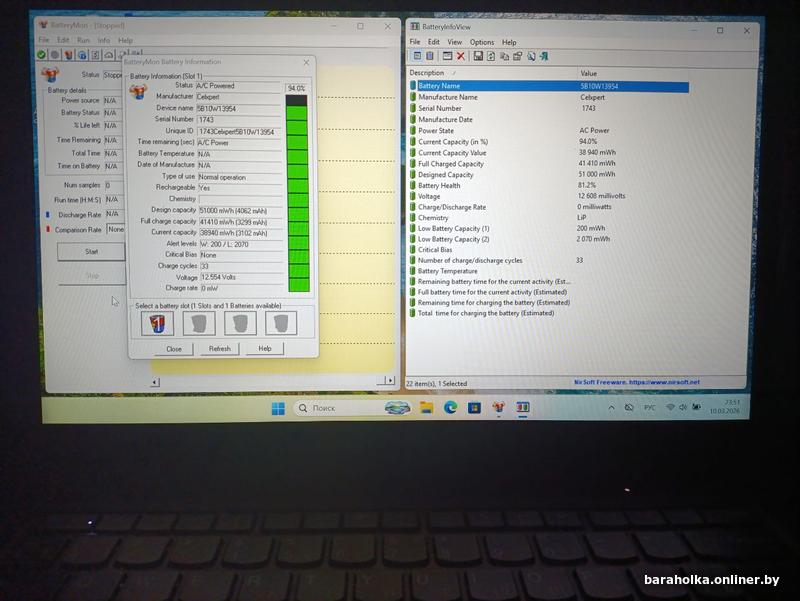The height and width of the screenshot is (601, 800).
Task: Select the Serial Number row
Action: point(549,108)
